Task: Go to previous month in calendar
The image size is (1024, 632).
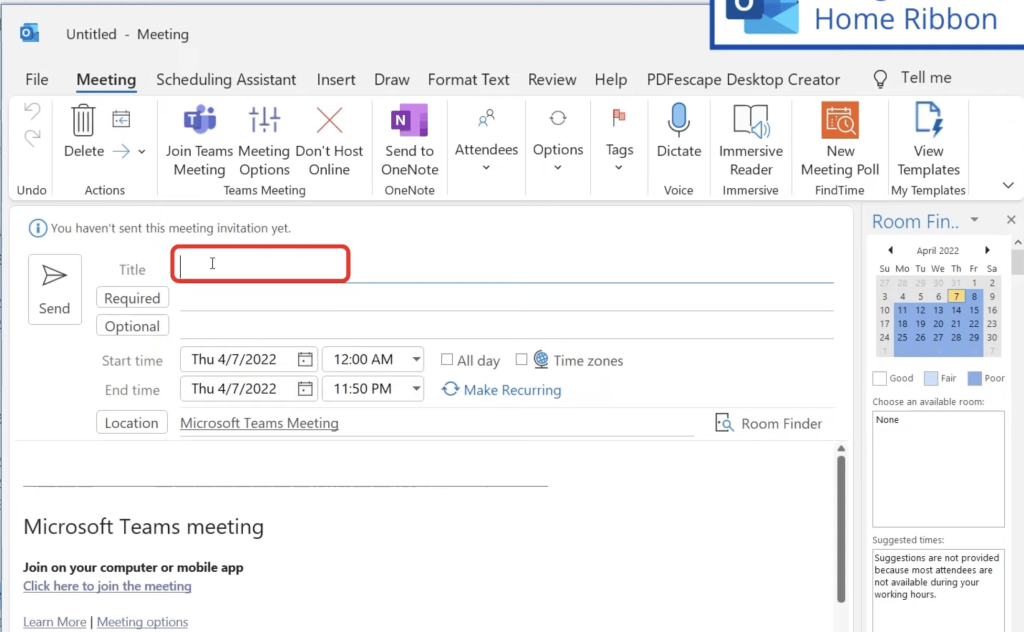Action: (x=890, y=250)
